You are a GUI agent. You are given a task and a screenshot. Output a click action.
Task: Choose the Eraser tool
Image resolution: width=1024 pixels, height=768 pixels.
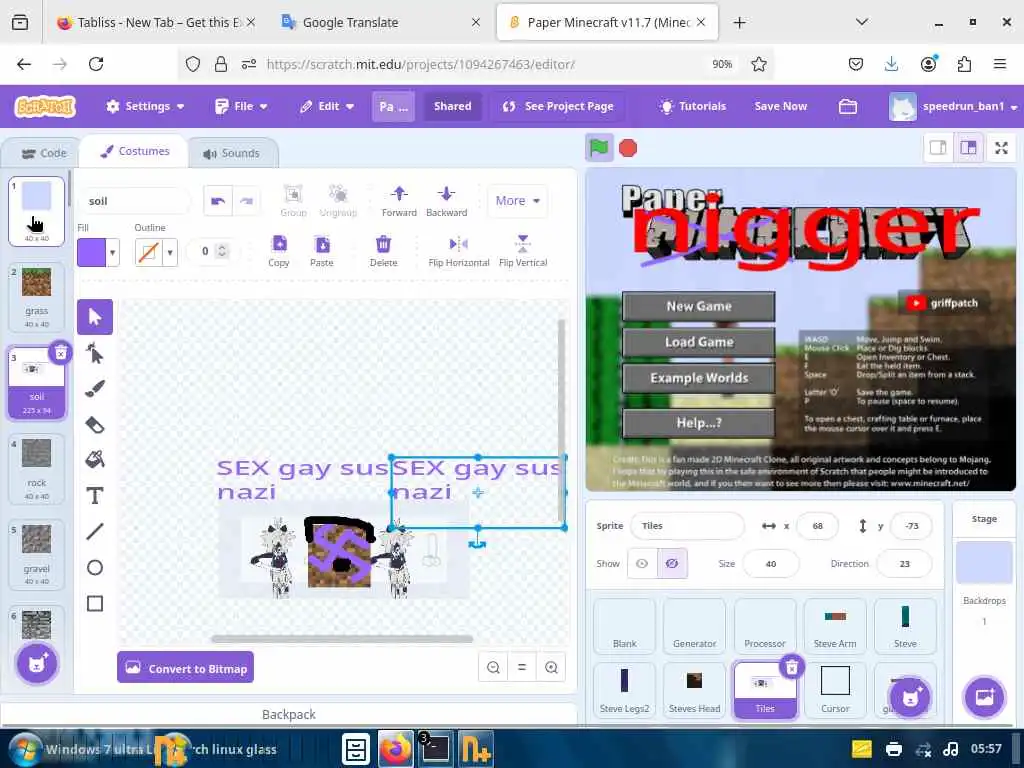[x=95, y=425]
